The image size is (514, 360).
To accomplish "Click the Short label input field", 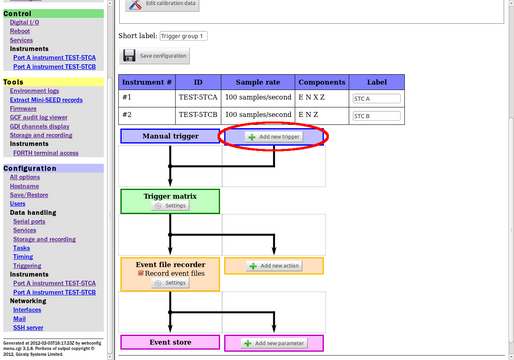I will tap(183, 36).
